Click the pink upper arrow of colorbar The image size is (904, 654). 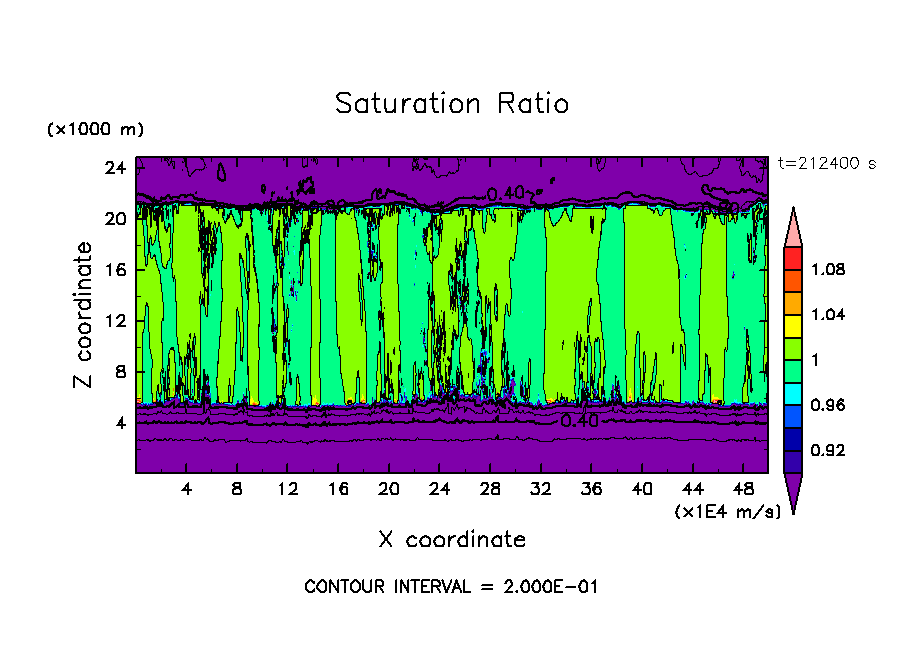coord(793,228)
